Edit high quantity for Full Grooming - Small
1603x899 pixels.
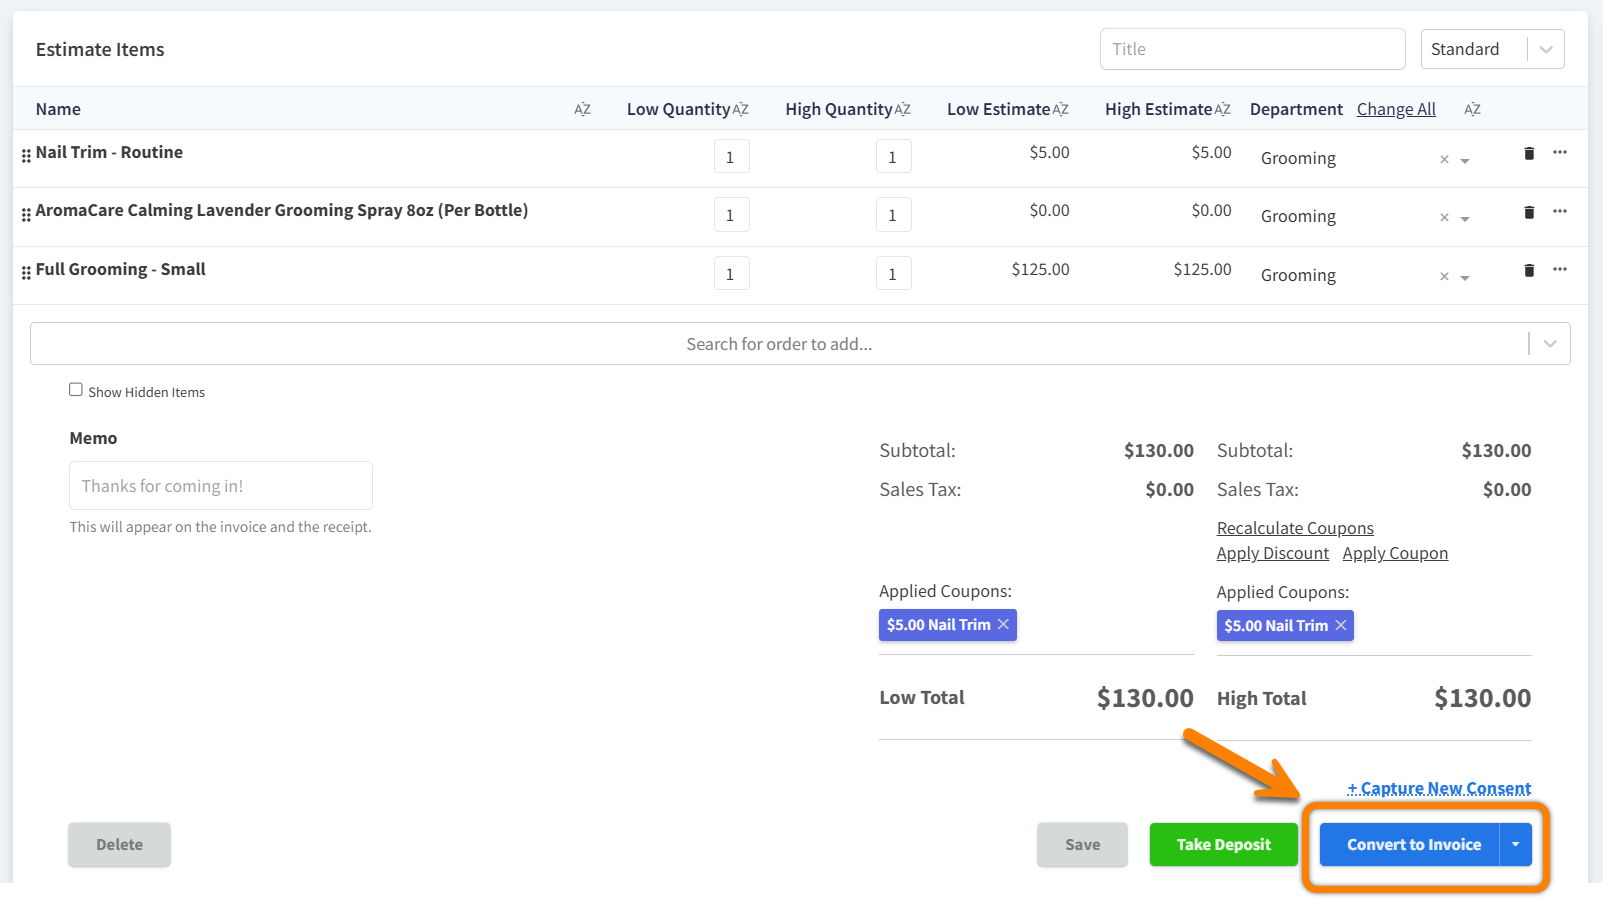[894, 274]
